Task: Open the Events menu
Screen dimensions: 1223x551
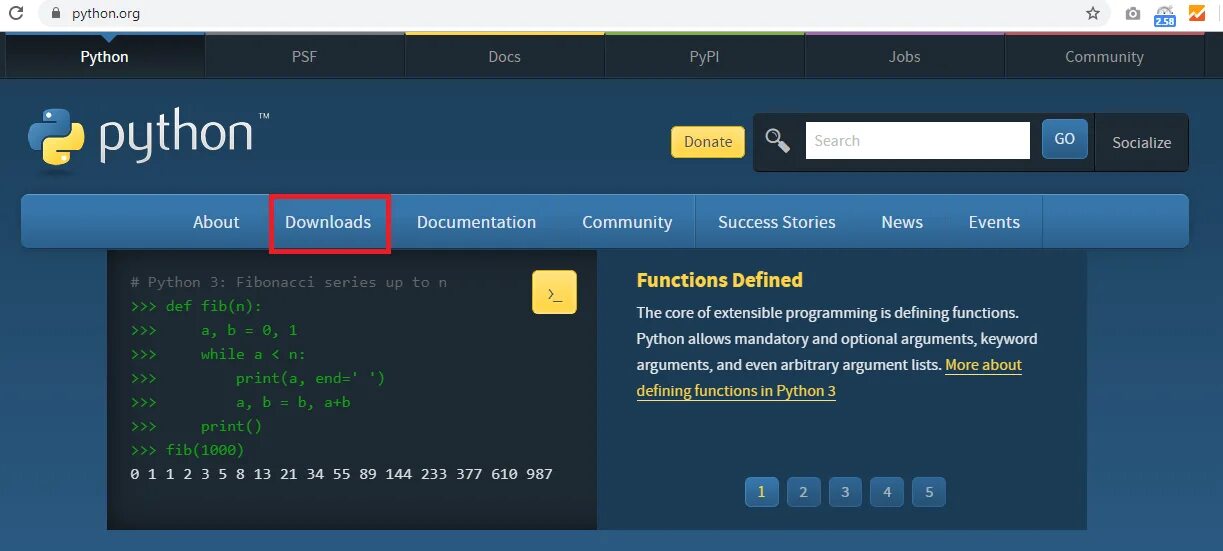Action: 994,222
